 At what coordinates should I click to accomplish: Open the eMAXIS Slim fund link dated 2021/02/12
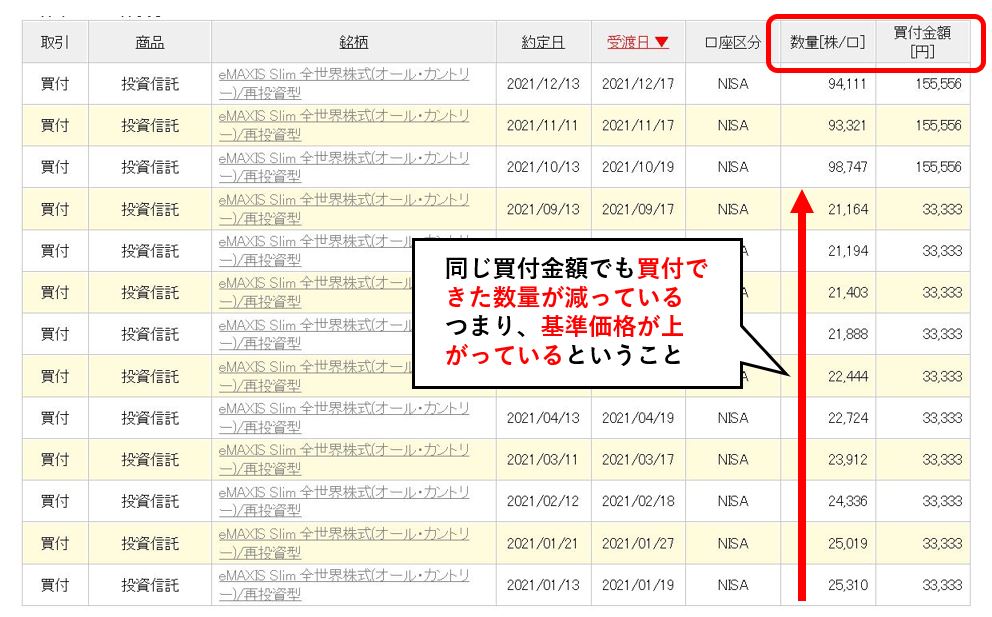(x=344, y=501)
